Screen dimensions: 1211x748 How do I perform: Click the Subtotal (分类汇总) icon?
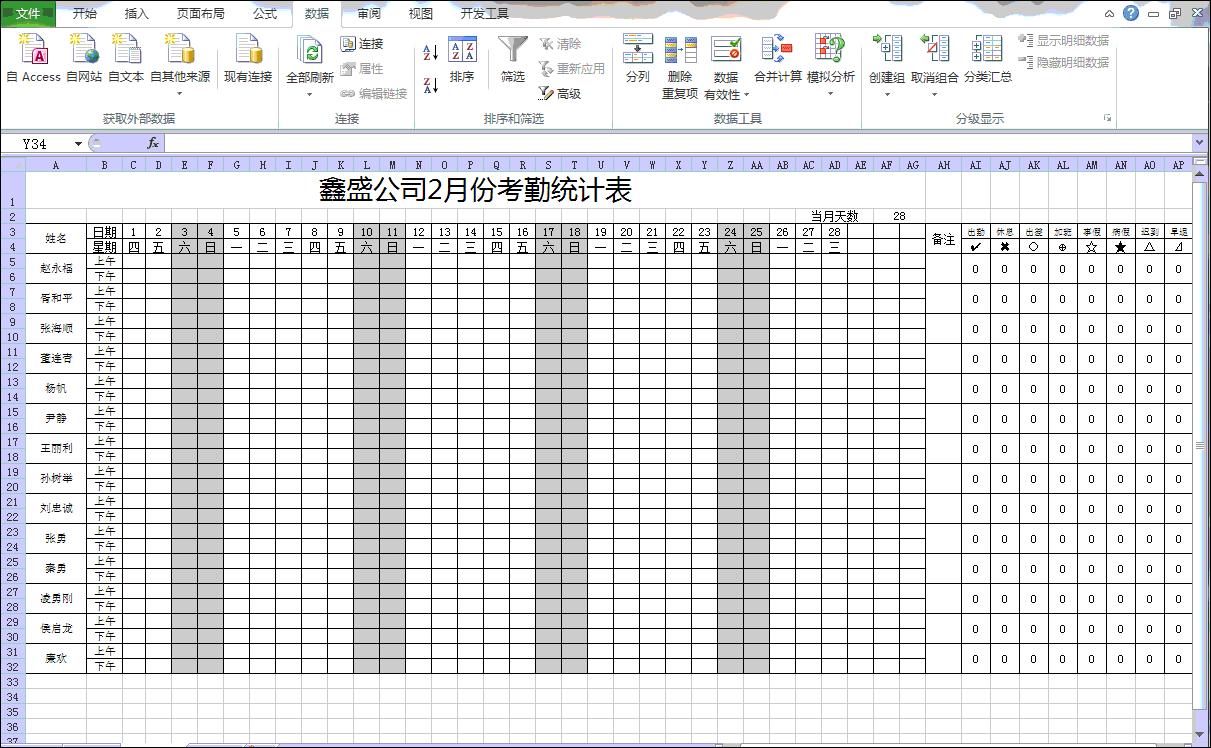pyautogui.click(x=986, y=60)
